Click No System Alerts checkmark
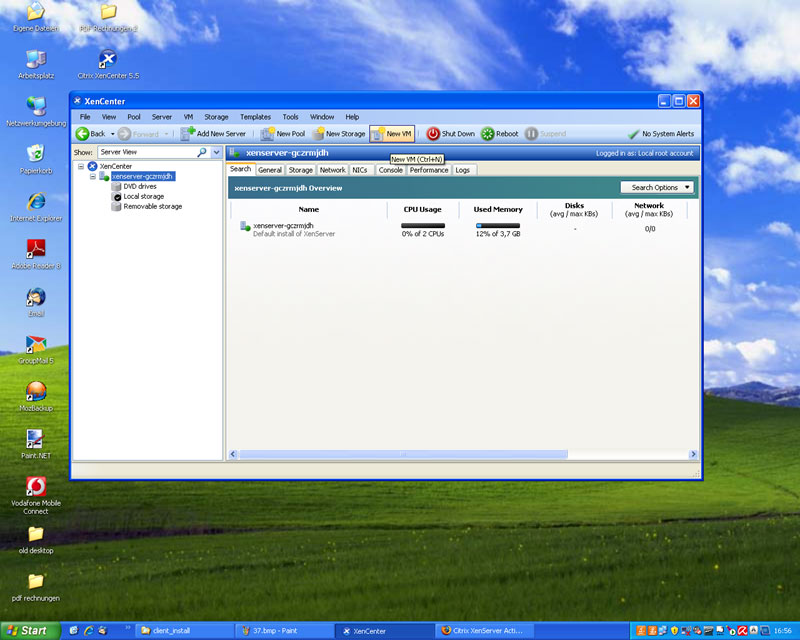This screenshot has height=640, width=800. coord(633,134)
